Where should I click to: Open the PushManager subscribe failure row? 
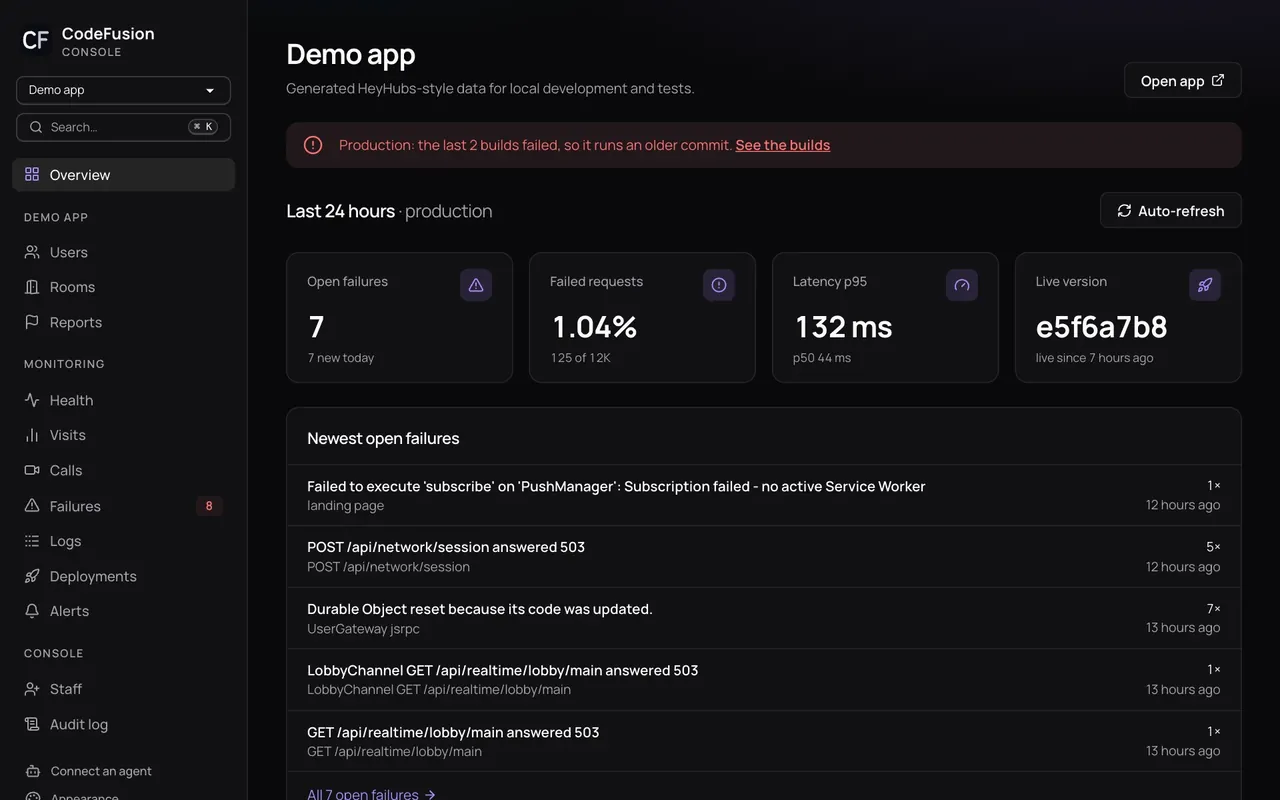764,495
